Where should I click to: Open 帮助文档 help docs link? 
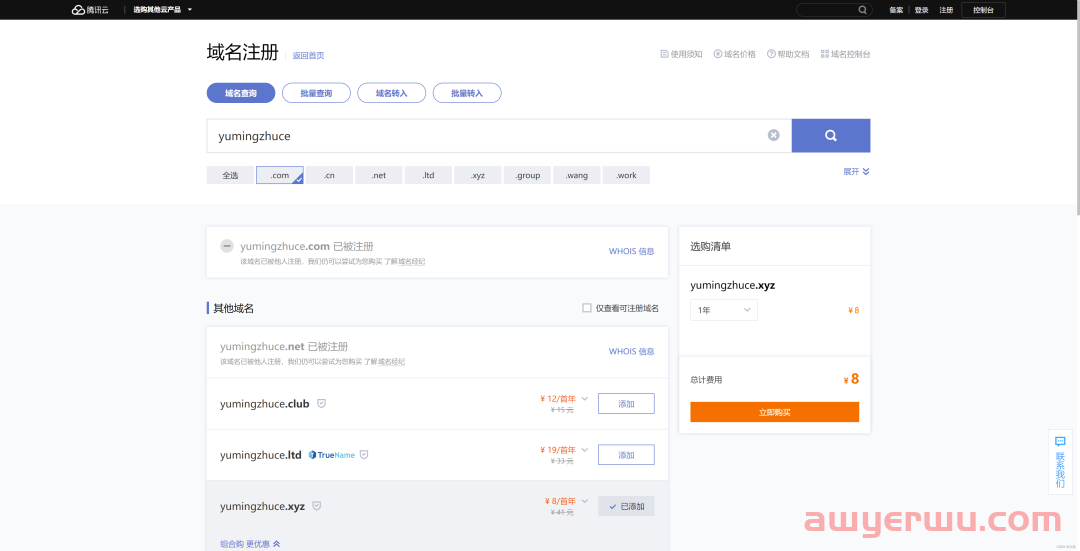click(788, 54)
